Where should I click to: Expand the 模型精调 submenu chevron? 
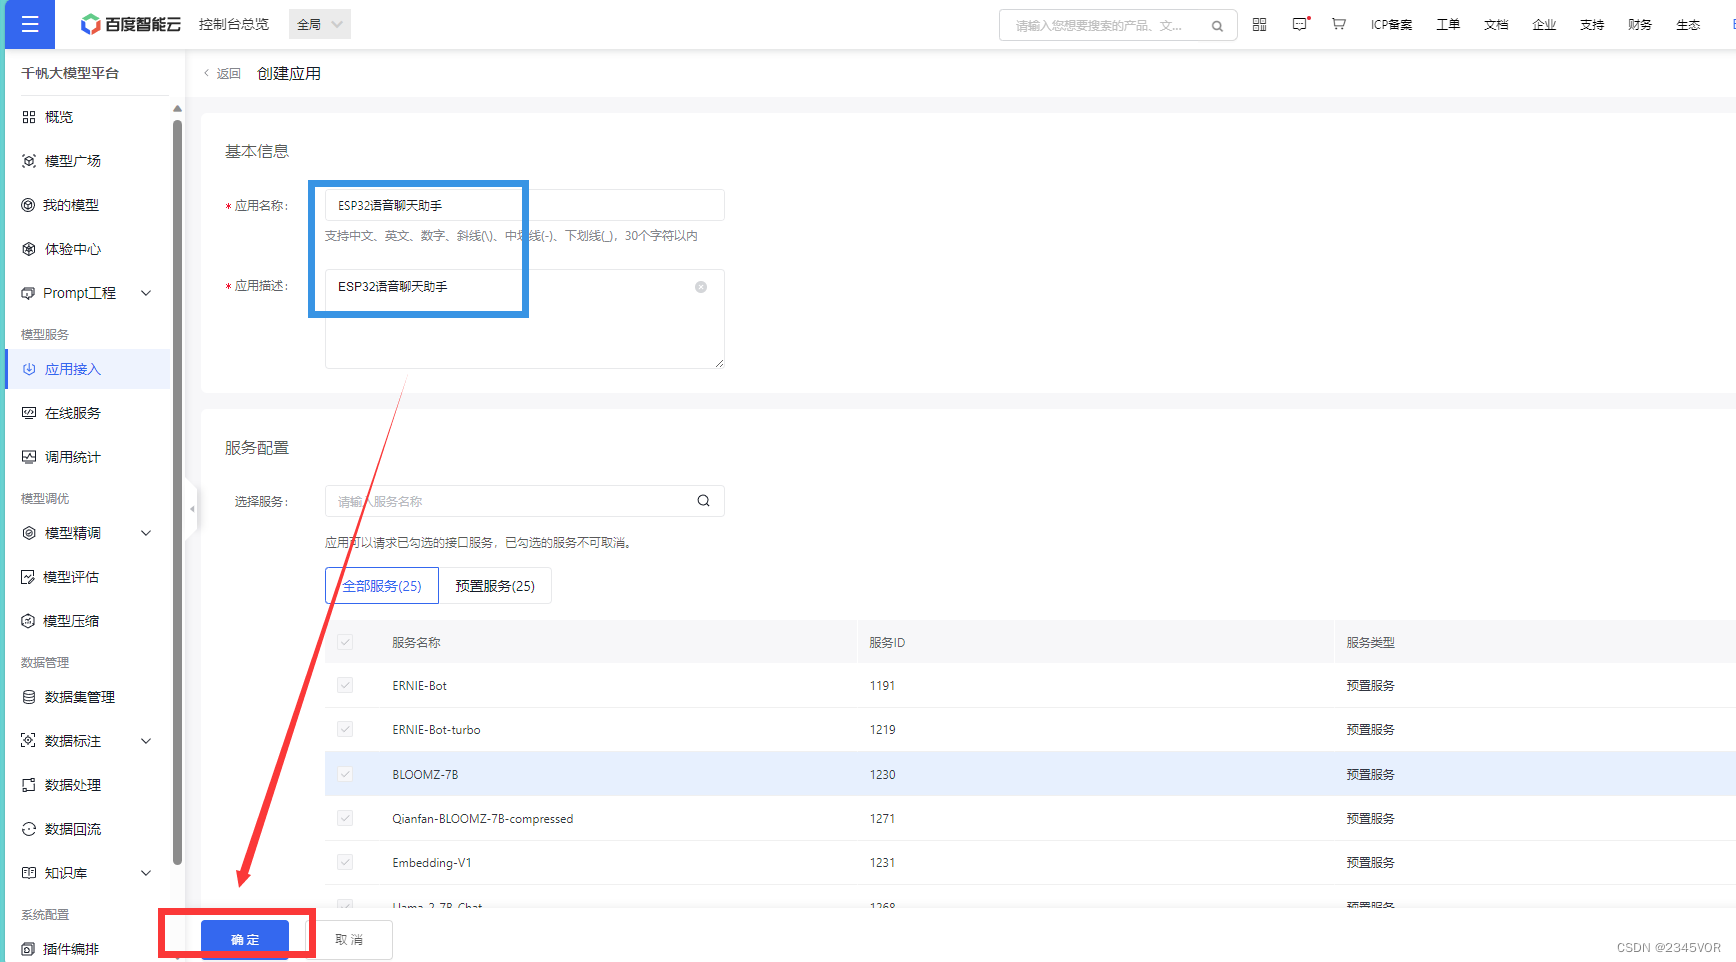click(x=146, y=533)
